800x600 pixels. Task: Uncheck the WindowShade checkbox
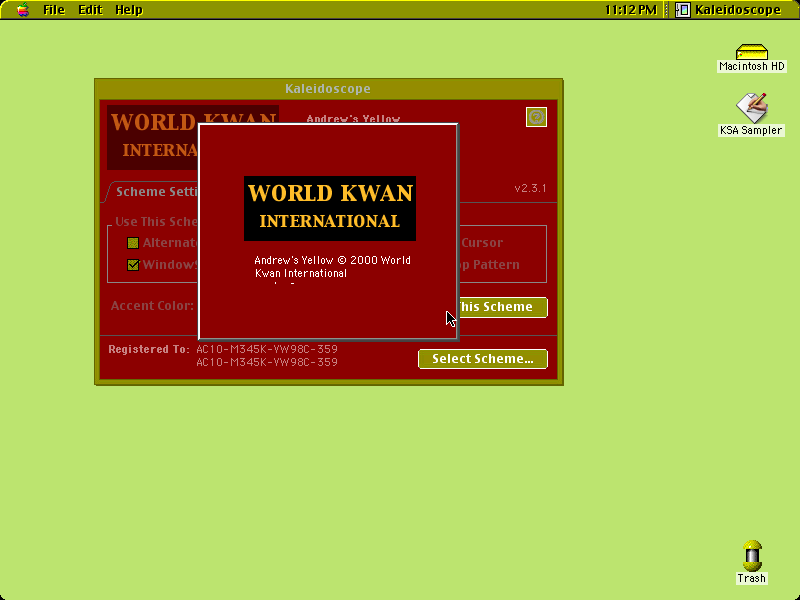coord(133,265)
